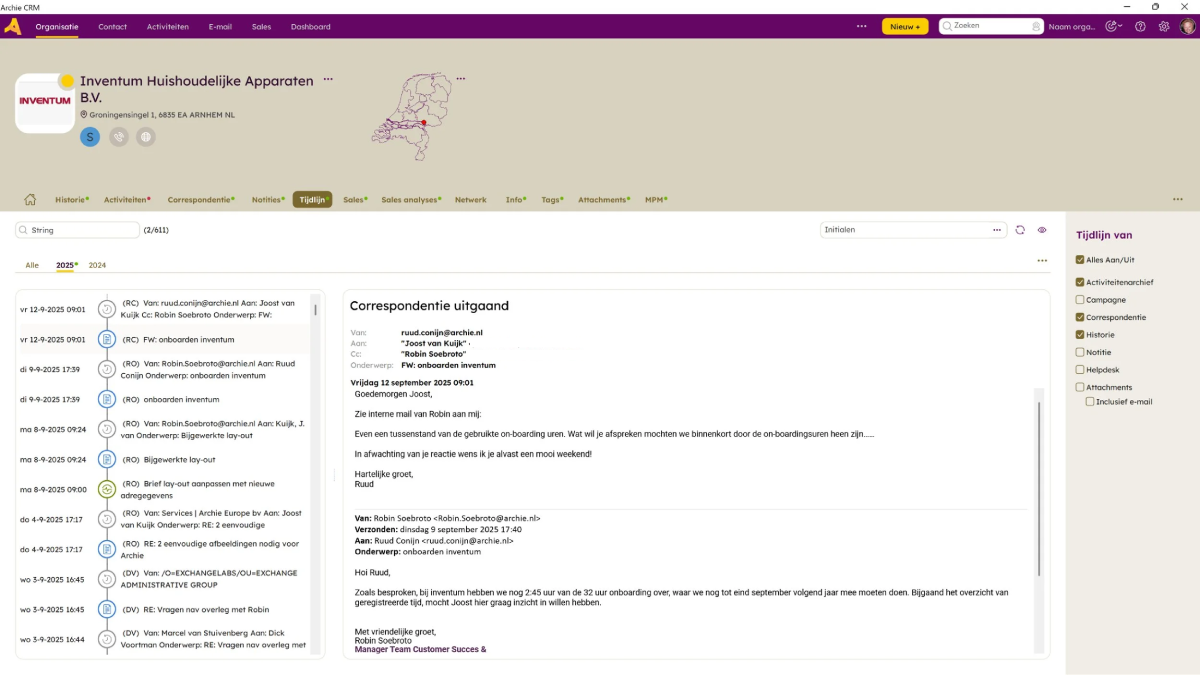The width and height of the screenshot is (1200, 675).
Task: Open the home icon tab
Action: [30, 199]
